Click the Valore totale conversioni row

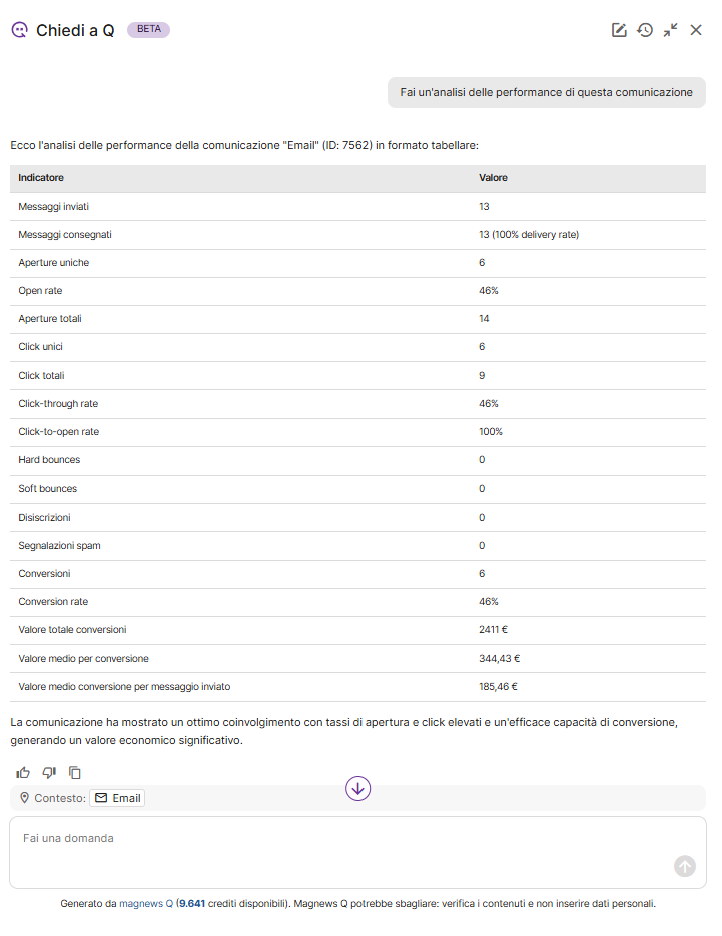[358, 630]
